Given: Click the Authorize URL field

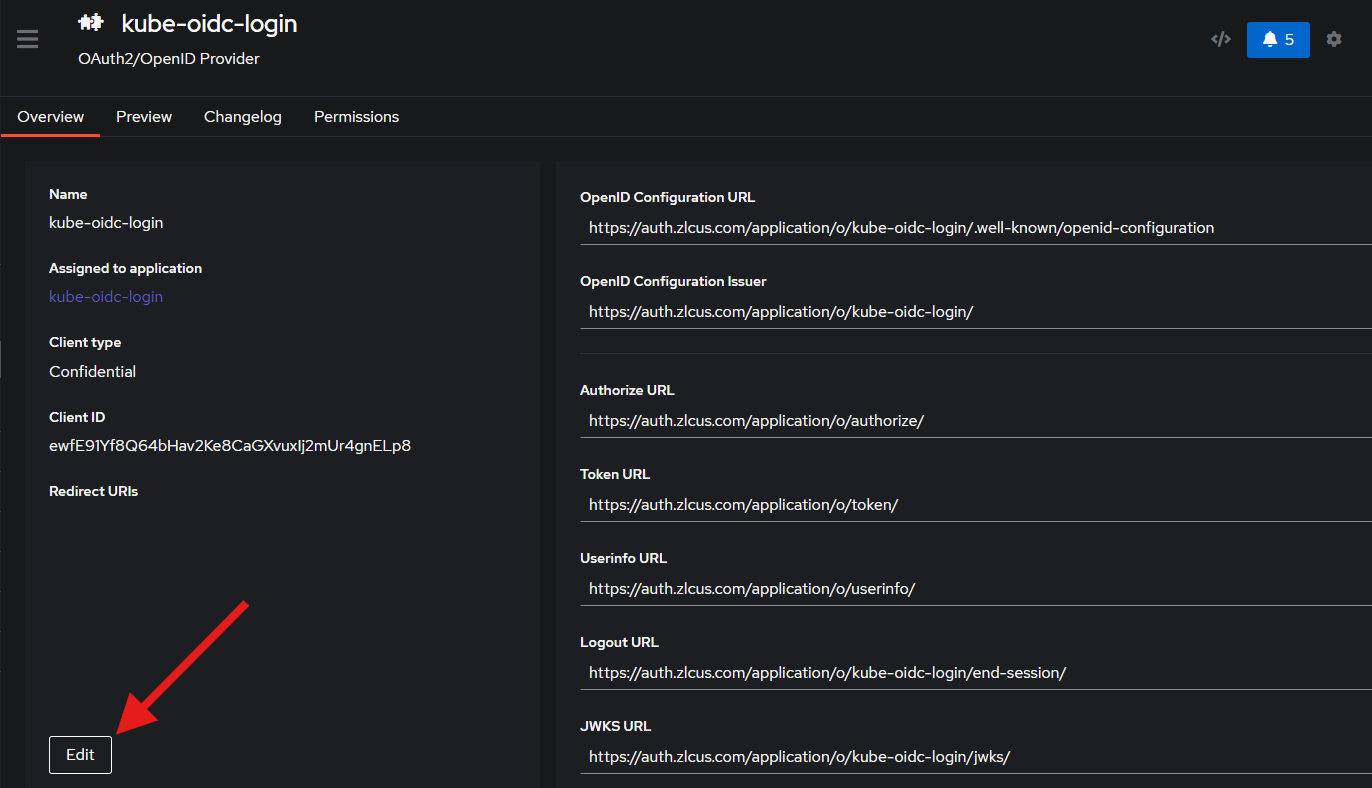Looking at the screenshot, I should [x=976, y=421].
